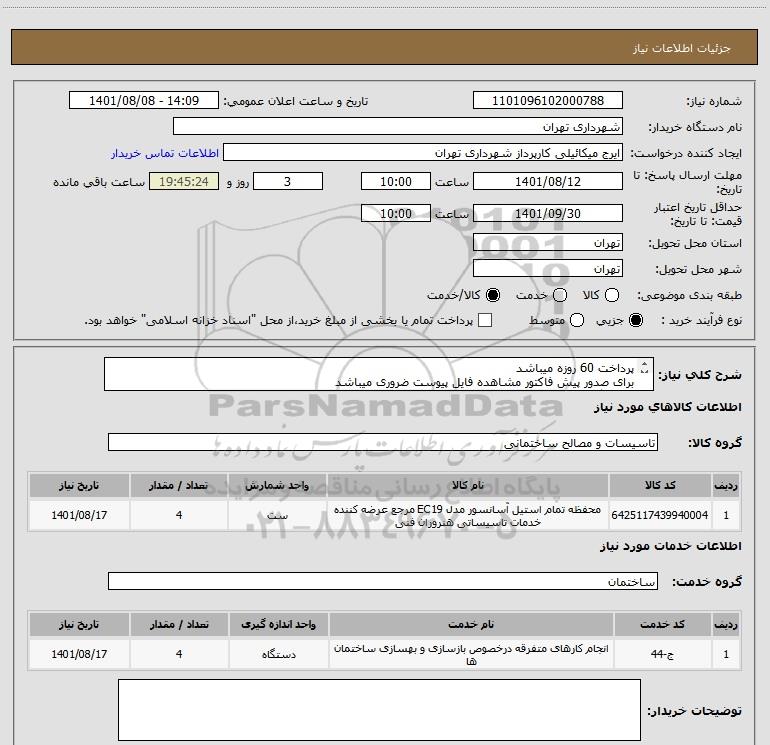Click the جزئیات اطلاعات نیاز page header
770x745 pixels.
click(384, 48)
